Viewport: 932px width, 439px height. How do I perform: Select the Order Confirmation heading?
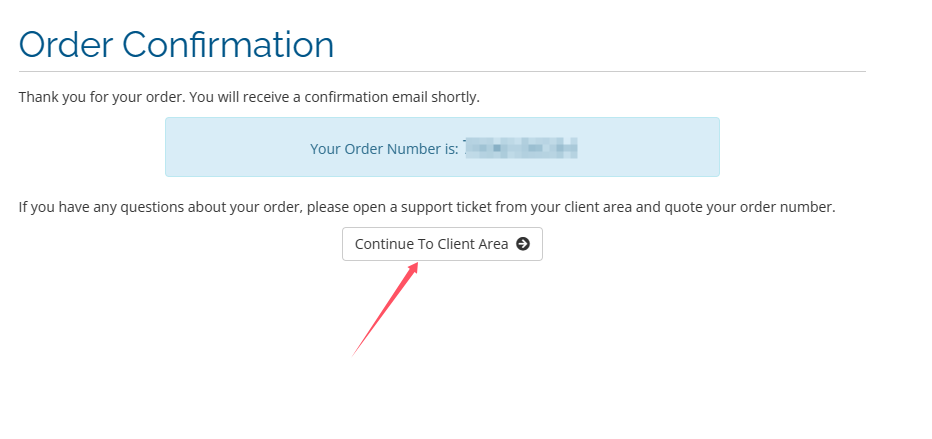click(x=177, y=45)
